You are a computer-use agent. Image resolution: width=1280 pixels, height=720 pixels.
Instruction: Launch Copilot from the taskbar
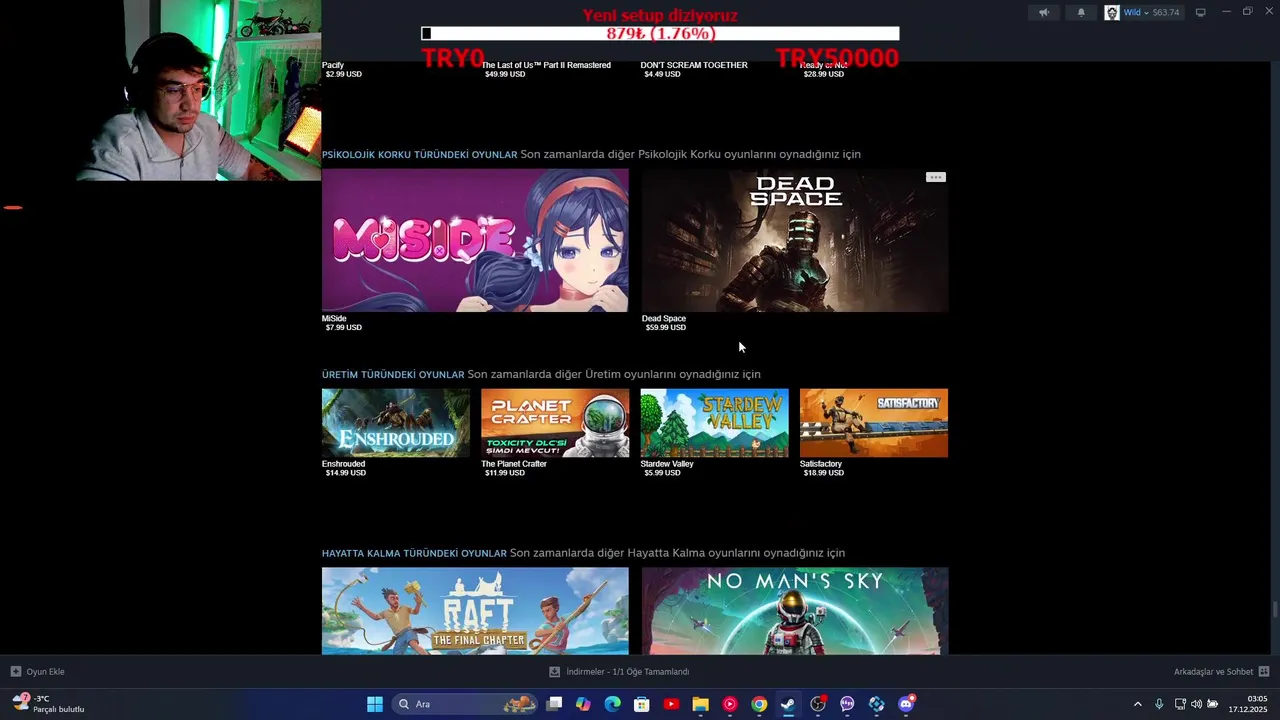coord(584,704)
